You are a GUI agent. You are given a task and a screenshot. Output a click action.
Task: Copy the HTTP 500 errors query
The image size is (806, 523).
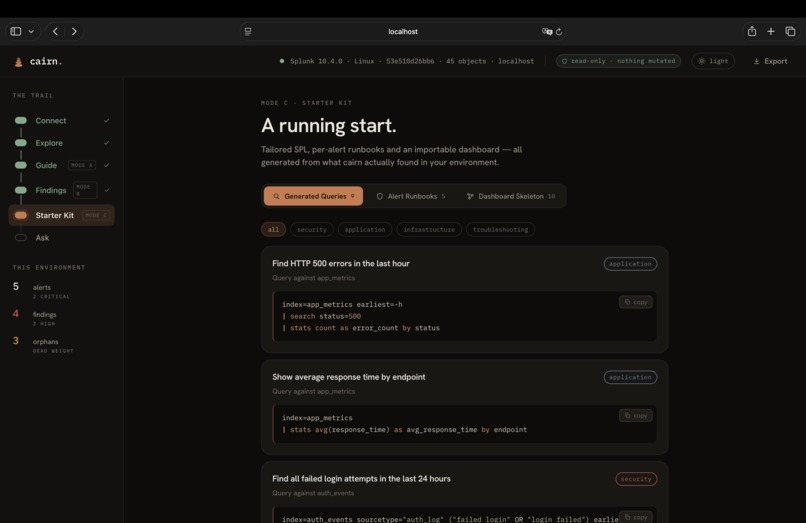[636, 302]
